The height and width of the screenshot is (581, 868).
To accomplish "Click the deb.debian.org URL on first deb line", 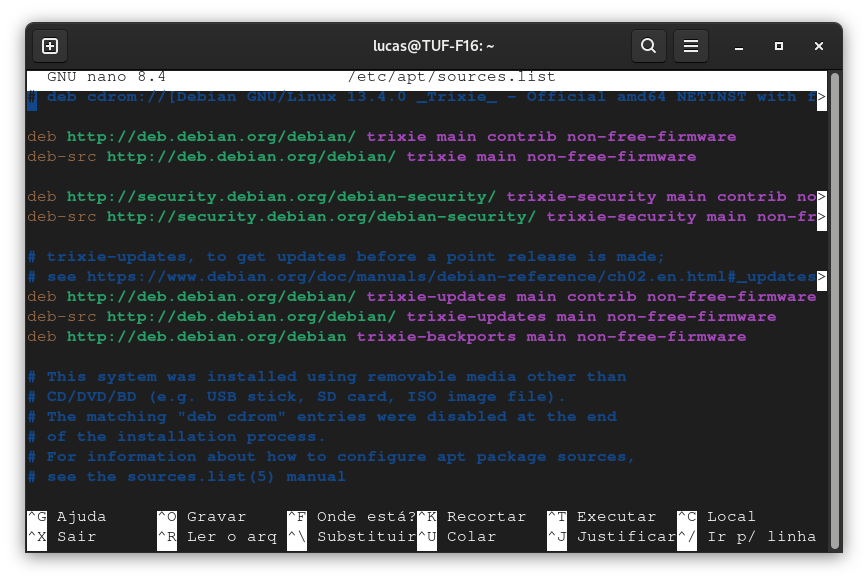I will (211, 137).
